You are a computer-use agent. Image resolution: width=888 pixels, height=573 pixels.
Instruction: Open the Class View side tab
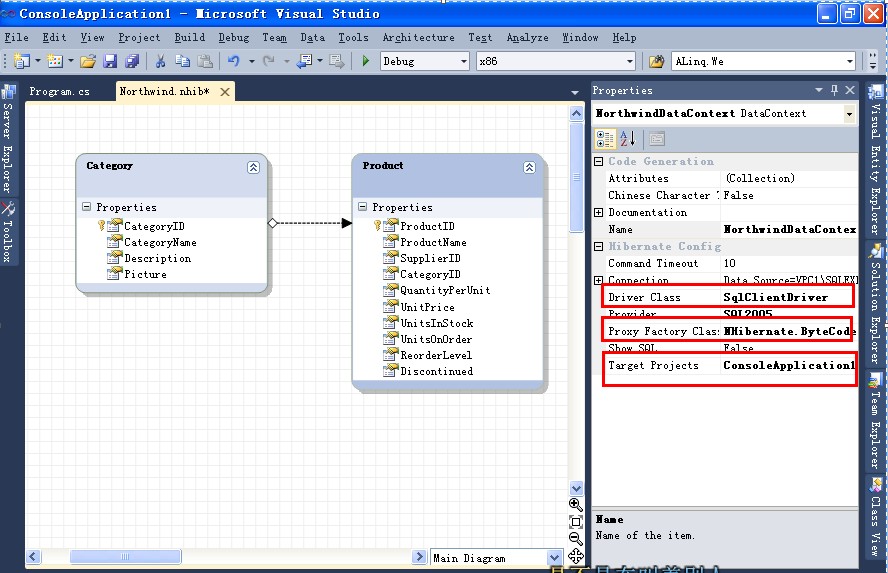point(876,518)
